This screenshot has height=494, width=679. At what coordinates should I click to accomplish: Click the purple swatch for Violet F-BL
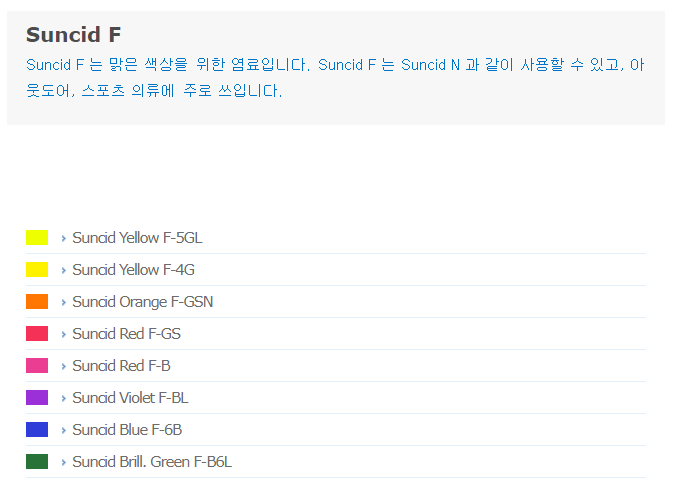[x=37, y=398]
